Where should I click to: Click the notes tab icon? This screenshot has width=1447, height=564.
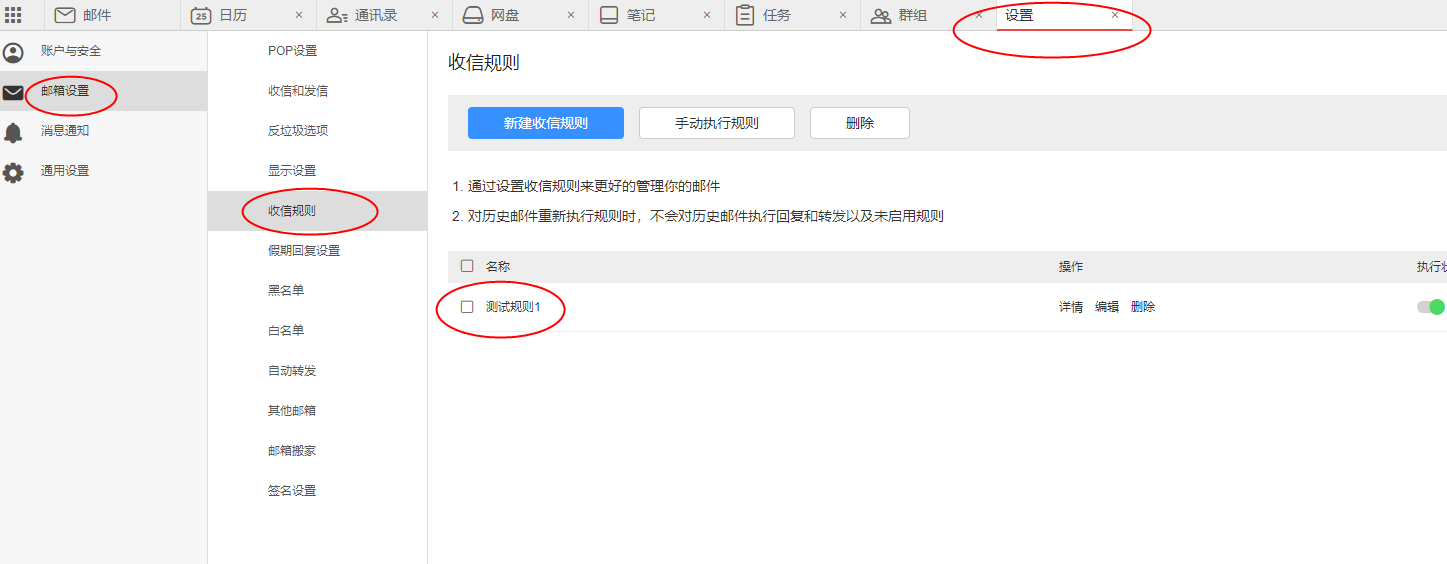tap(609, 15)
